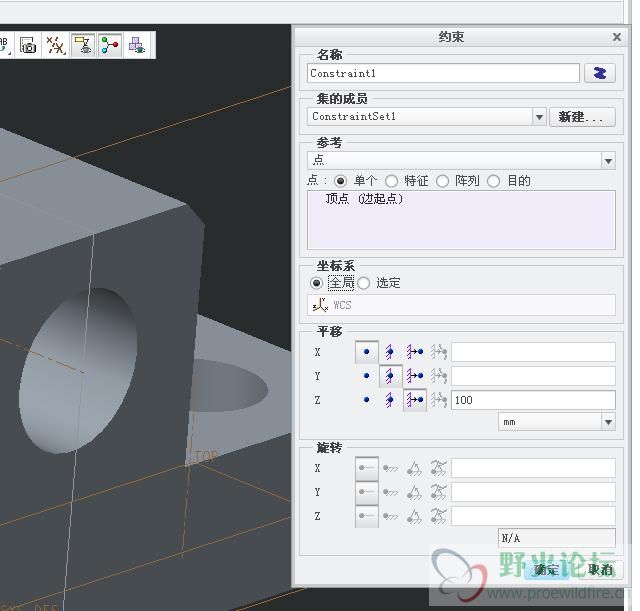Set Y translation to Fixed
640x611 pixels.
(x=390, y=375)
